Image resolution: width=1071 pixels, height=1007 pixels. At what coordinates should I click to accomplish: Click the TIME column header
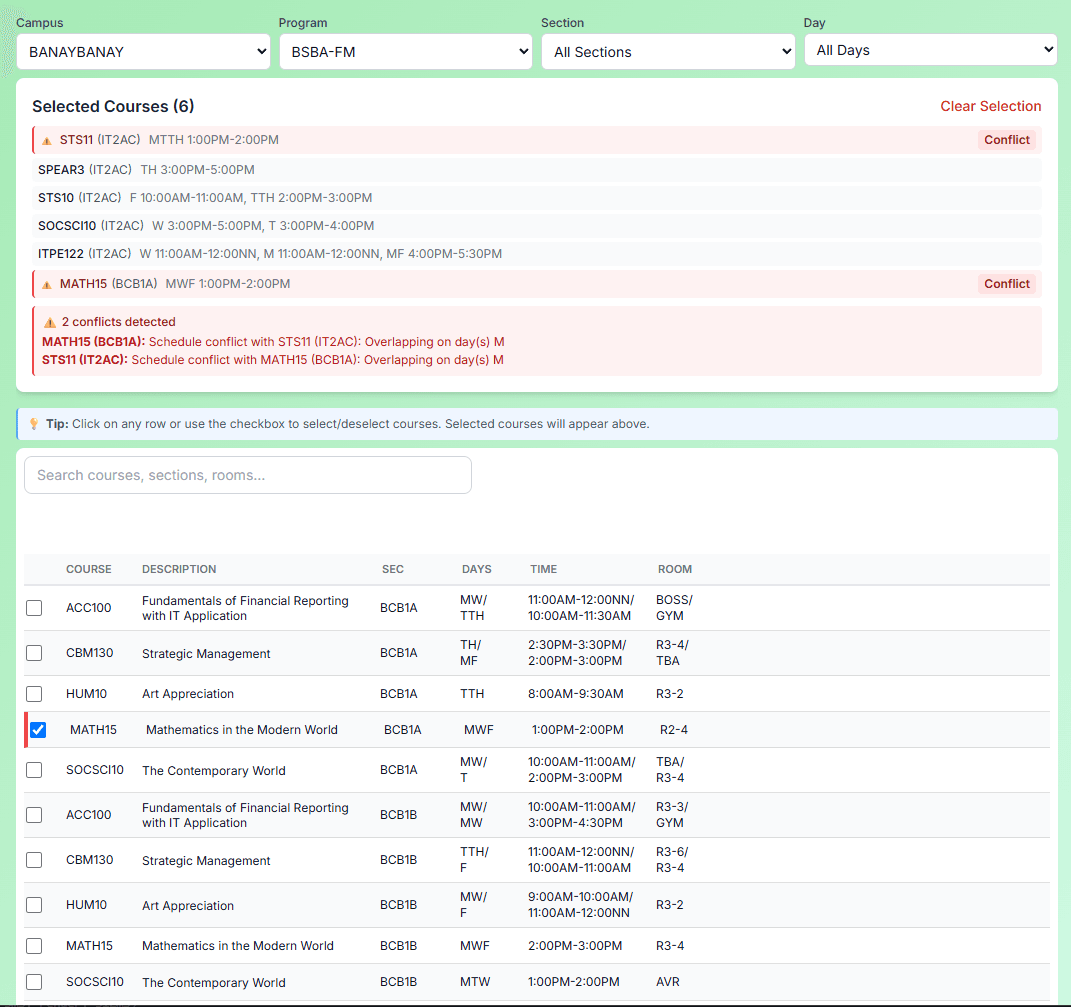543,570
